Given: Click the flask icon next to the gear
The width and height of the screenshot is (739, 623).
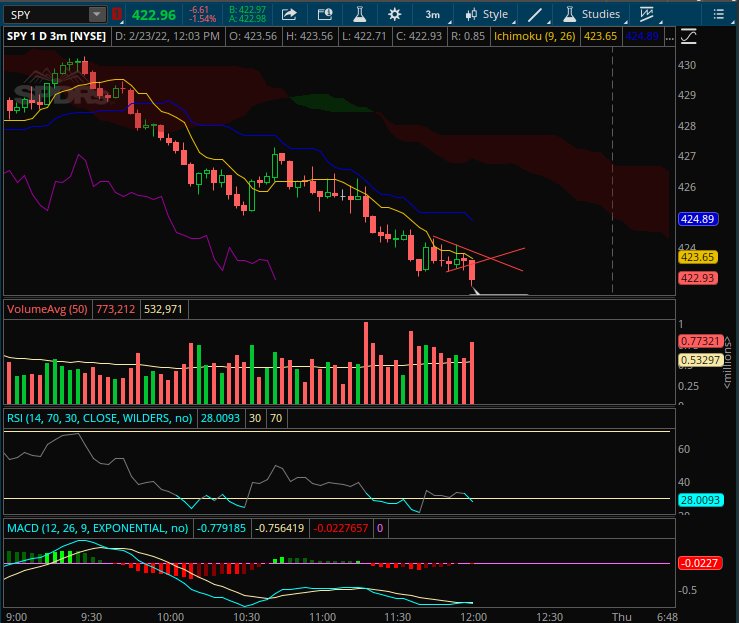Looking at the screenshot, I should (x=360, y=15).
